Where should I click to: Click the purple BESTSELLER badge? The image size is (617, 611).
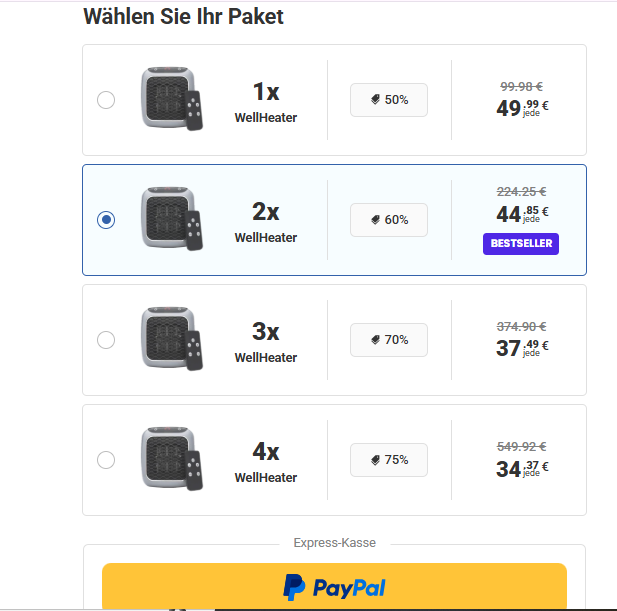520,243
